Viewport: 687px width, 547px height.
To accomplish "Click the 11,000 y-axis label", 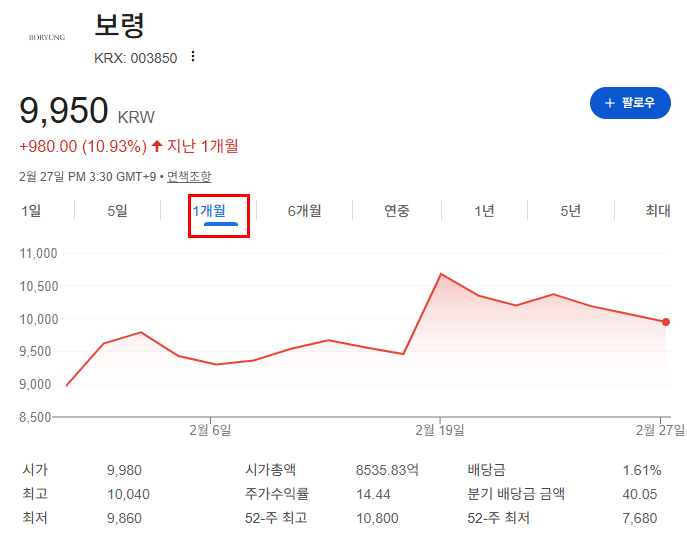I will click(x=39, y=253).
